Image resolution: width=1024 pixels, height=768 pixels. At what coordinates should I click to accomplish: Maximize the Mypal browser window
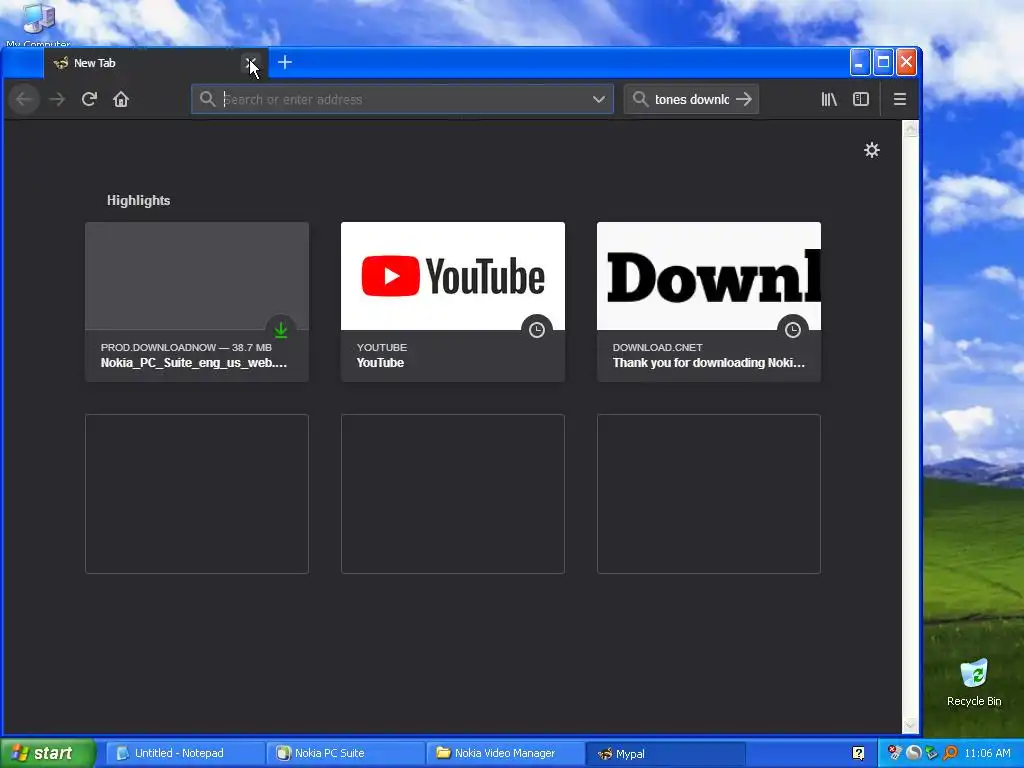(x=883, y=63)
